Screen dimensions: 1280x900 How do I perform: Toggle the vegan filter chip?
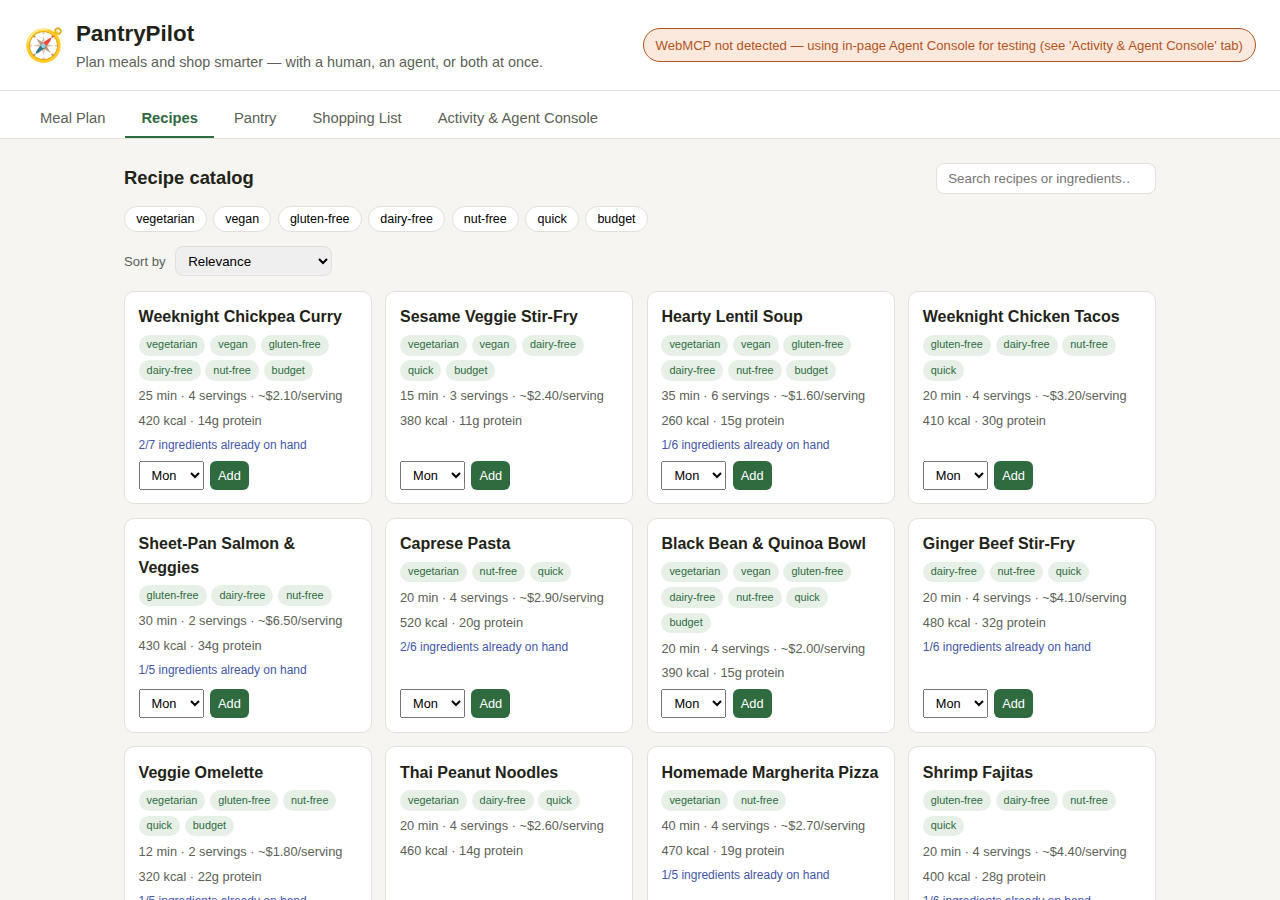[242, 219]
